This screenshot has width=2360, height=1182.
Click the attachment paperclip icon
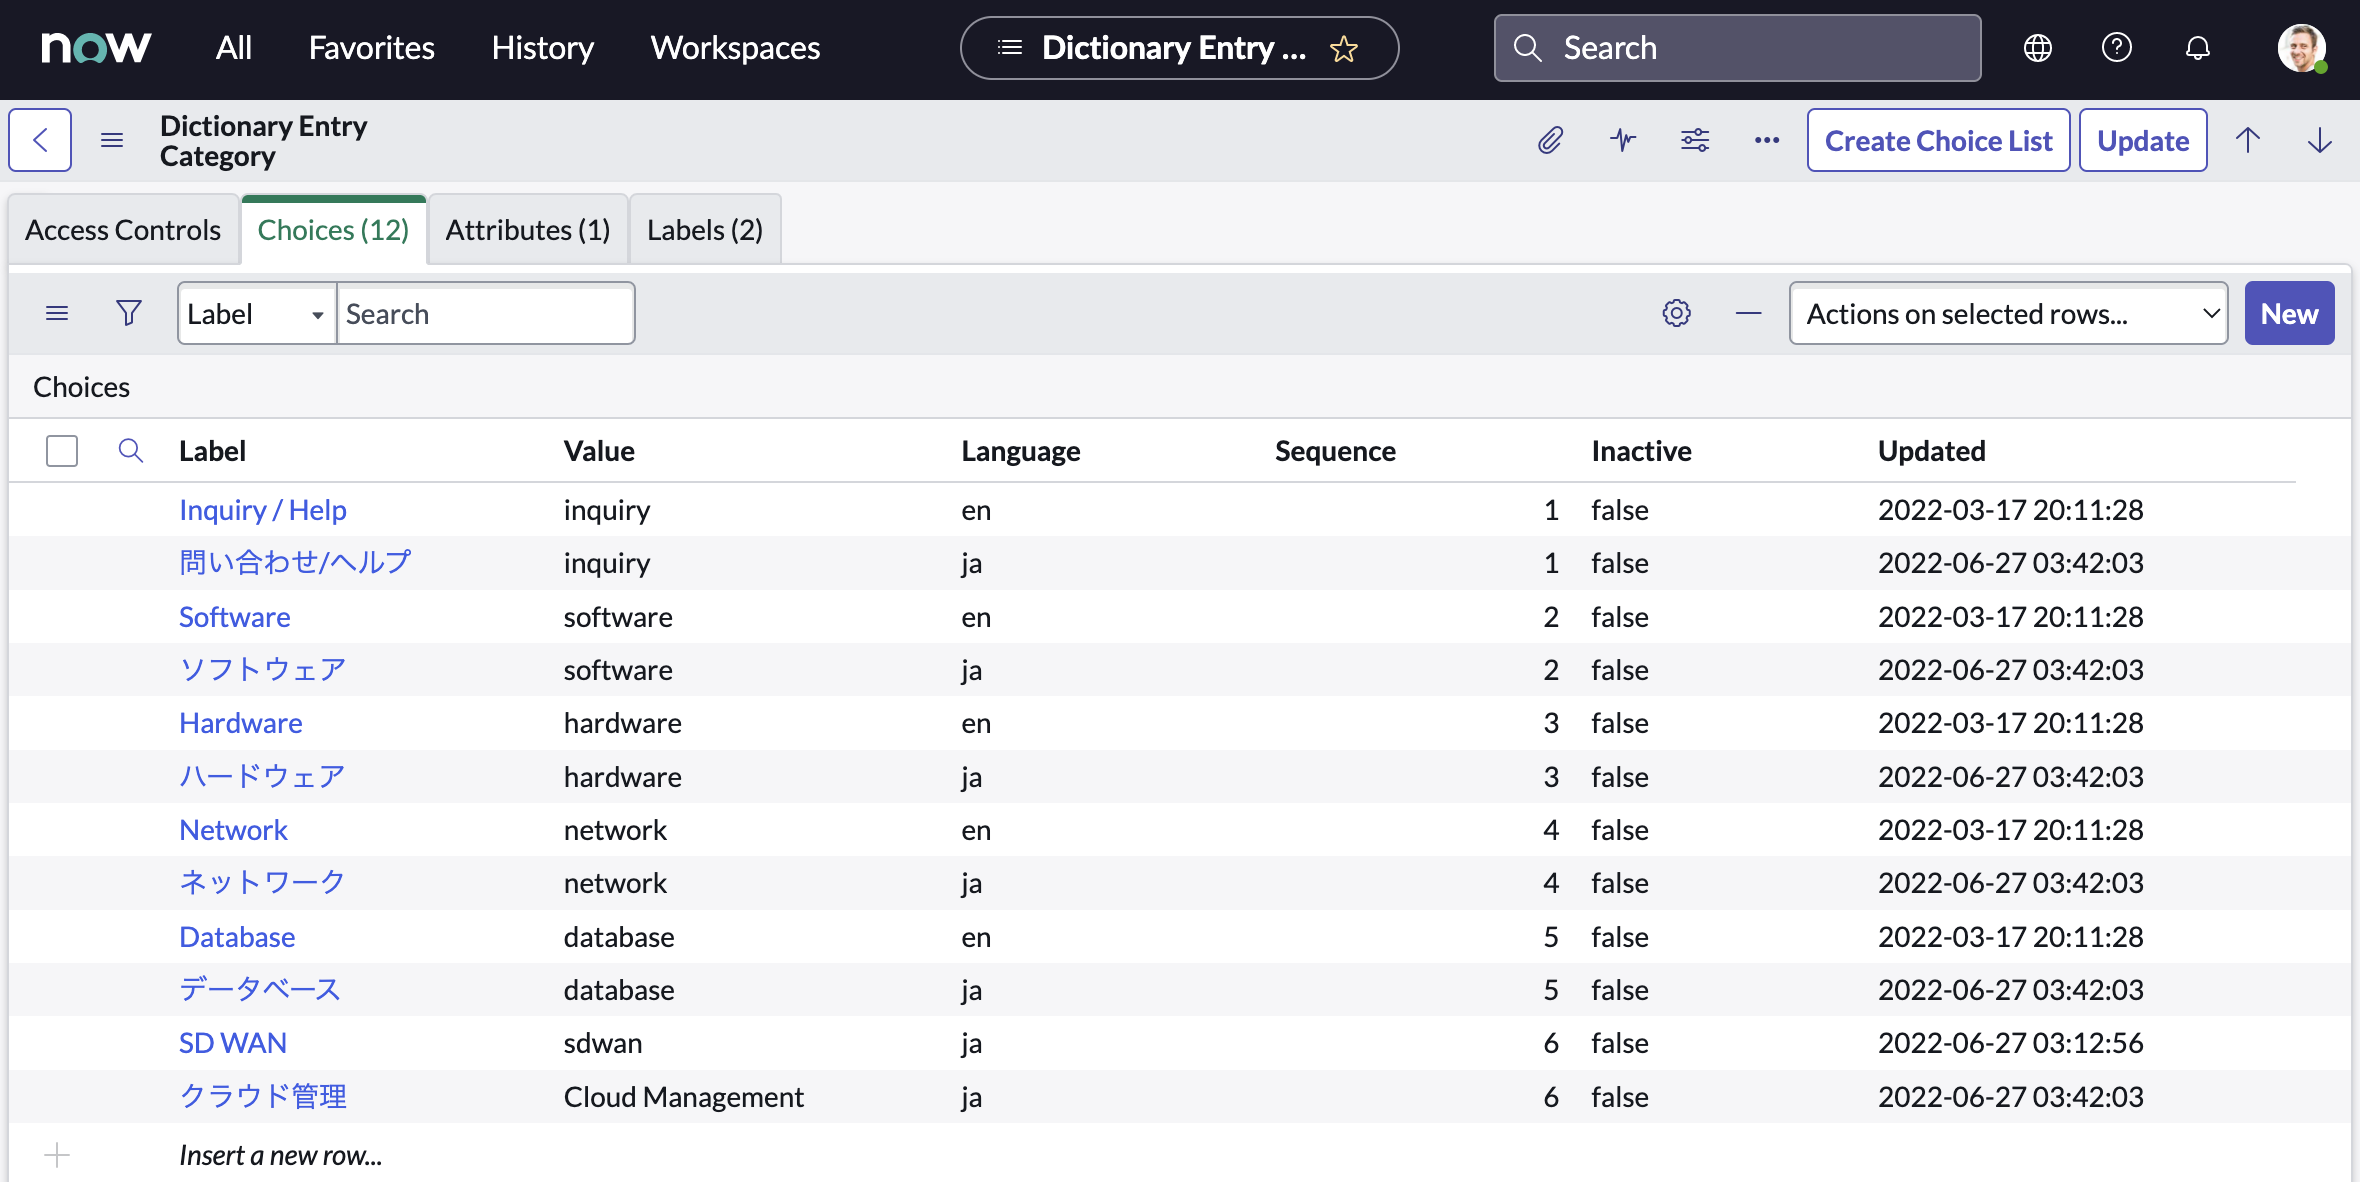pyautogui.click(x=1550, y=140)
